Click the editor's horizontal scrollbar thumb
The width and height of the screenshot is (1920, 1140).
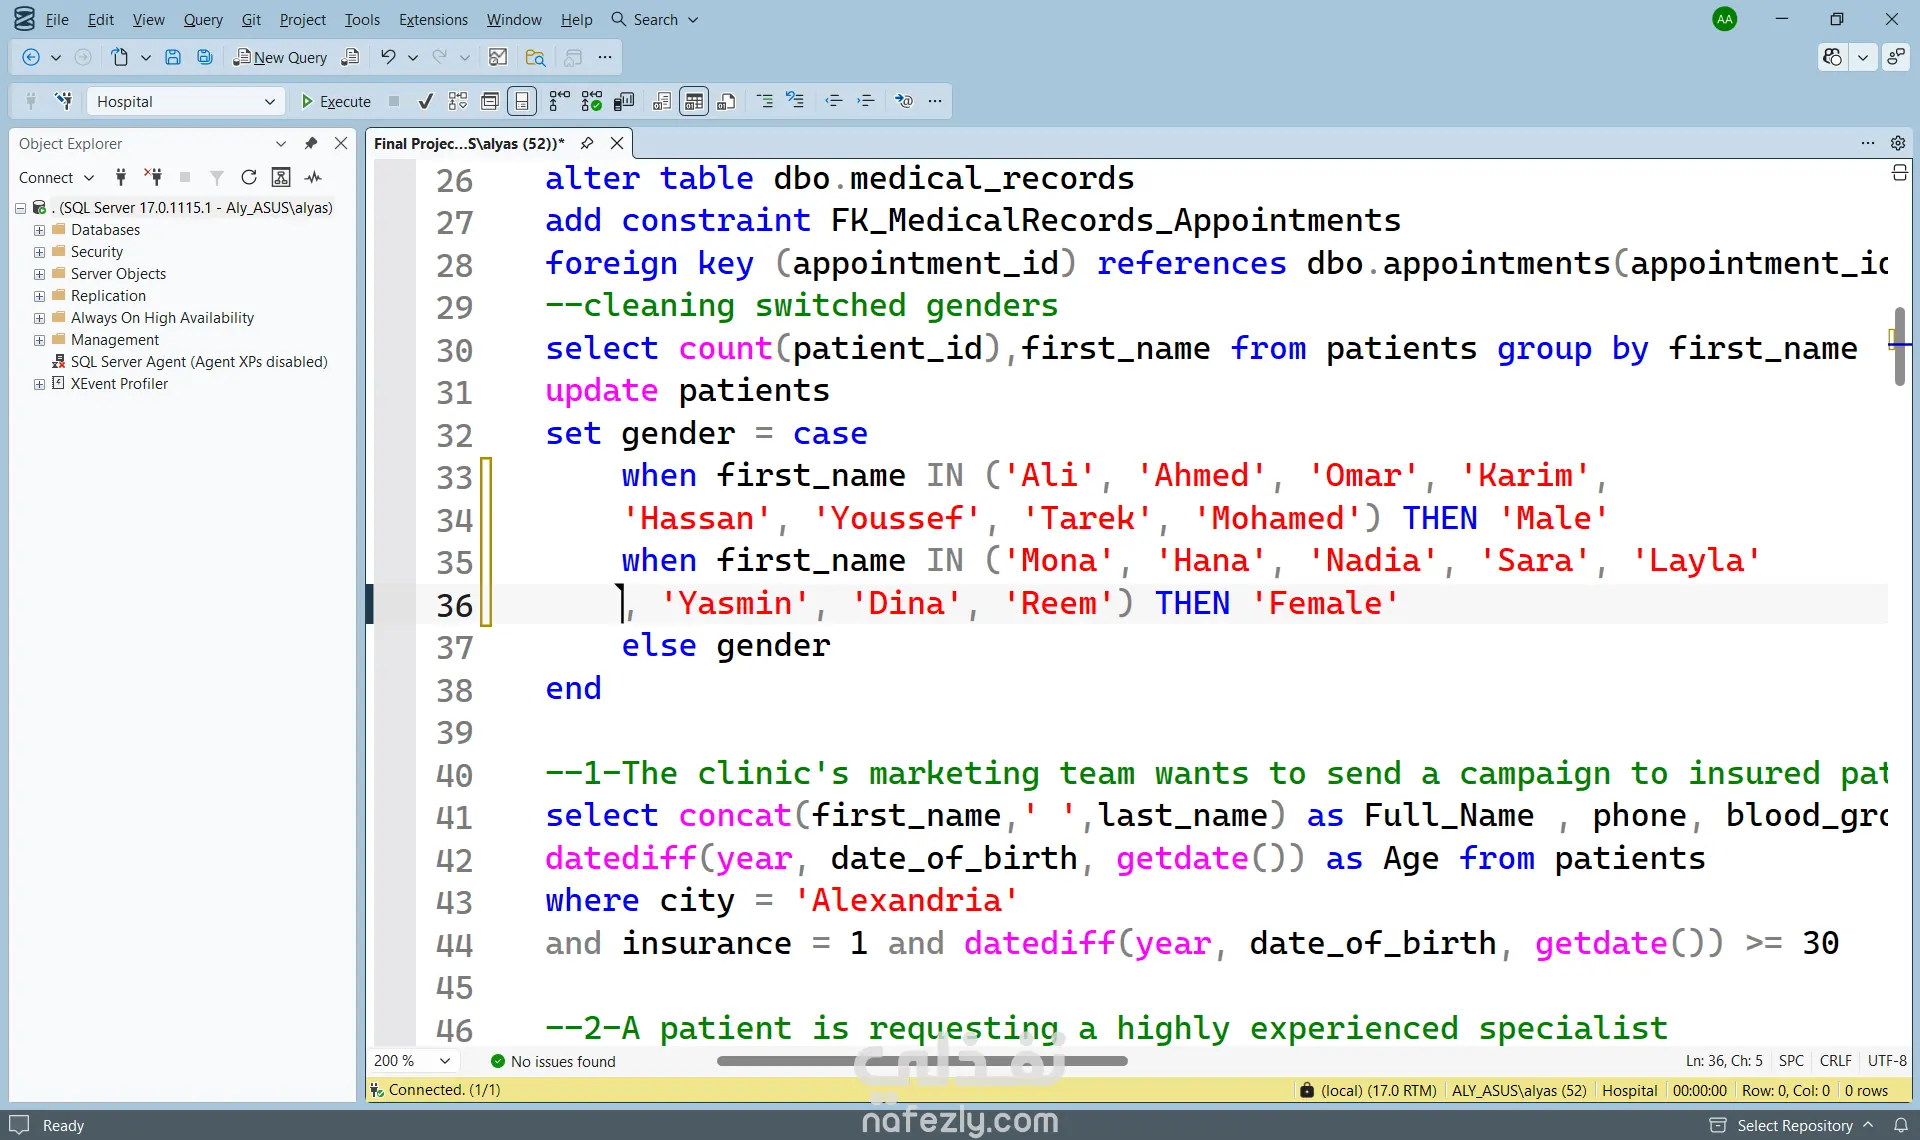click(x=922, y=1061)
